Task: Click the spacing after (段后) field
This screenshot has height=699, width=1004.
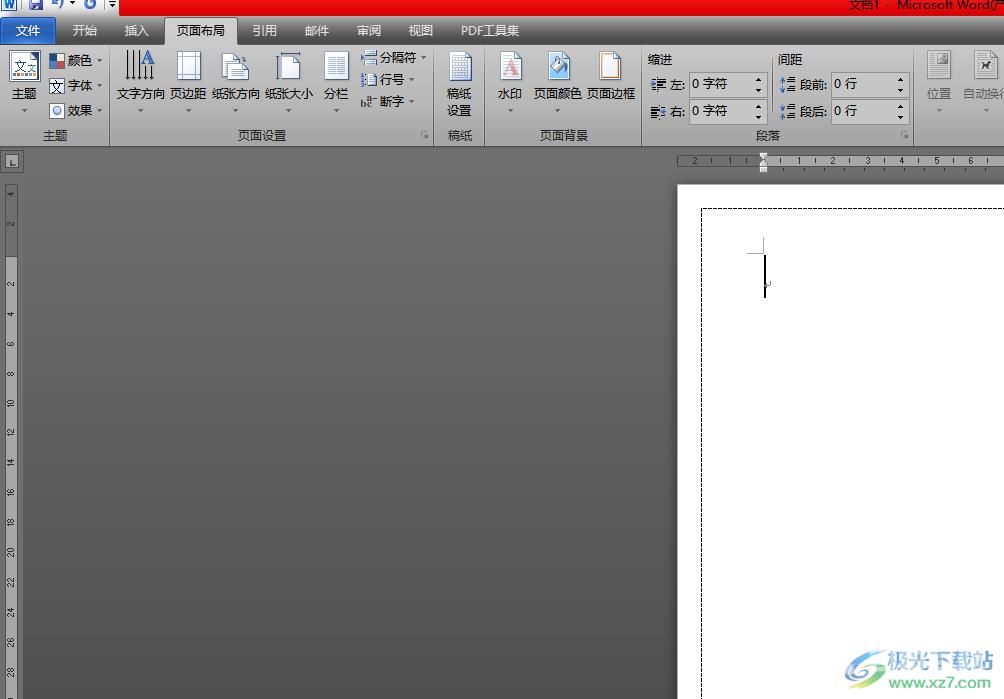Action: pos(862,111)
